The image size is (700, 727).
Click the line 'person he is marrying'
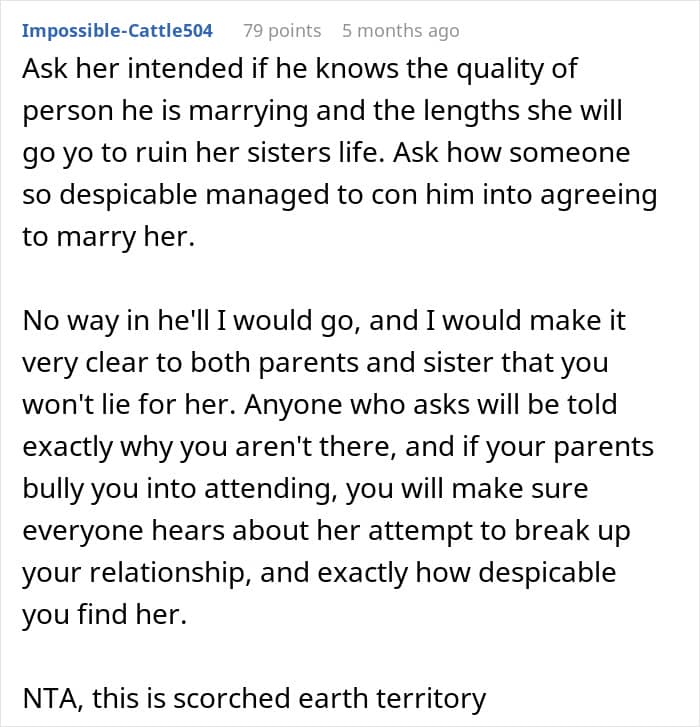(x=322, y=112)
